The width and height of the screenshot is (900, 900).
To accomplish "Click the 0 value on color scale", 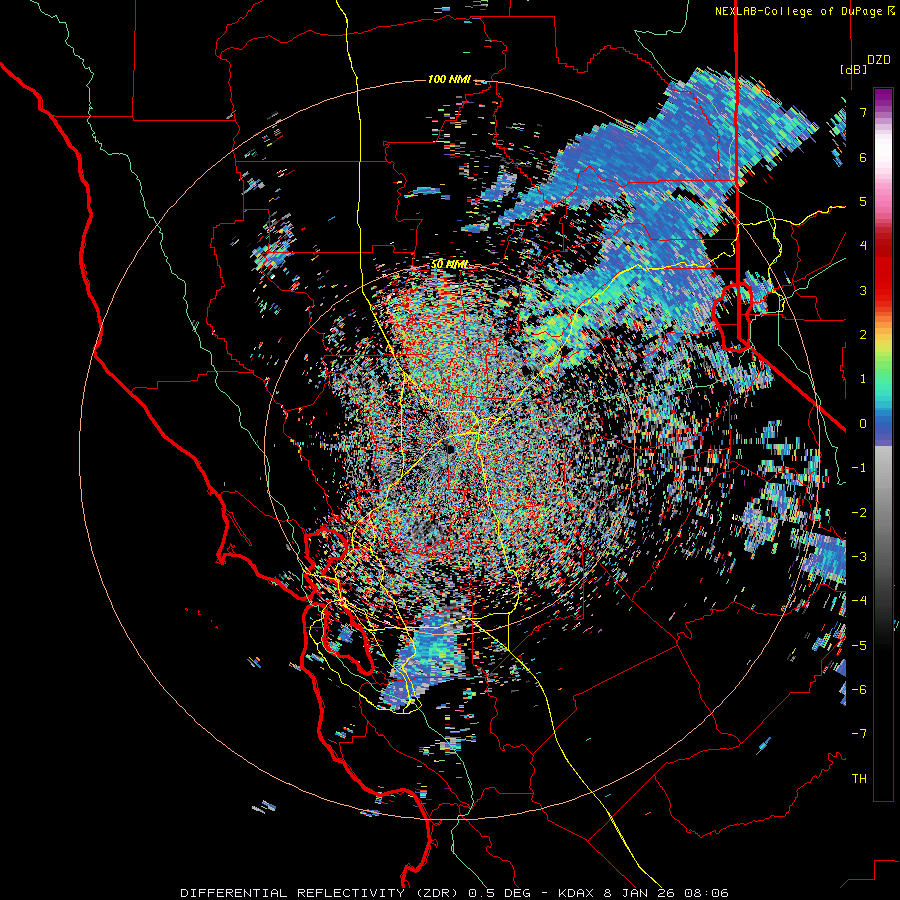I will point(863,424).
